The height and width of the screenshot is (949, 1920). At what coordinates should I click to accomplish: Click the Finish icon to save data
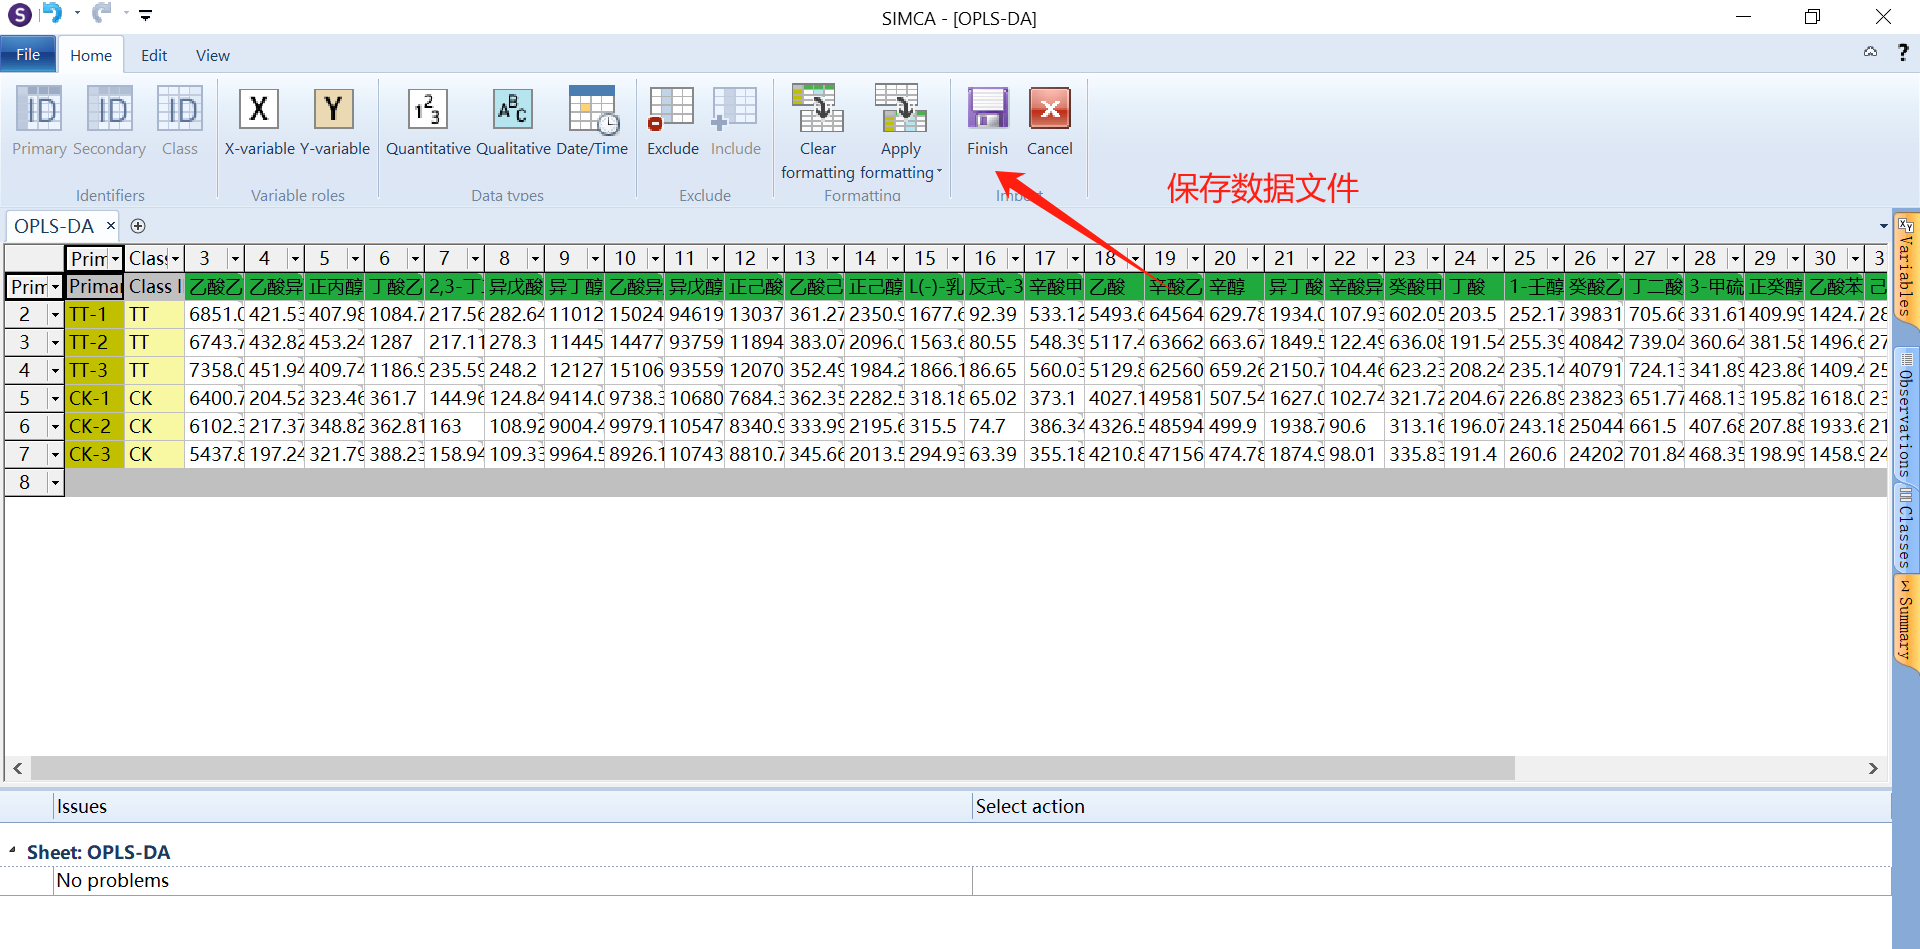tap(987, 110)
